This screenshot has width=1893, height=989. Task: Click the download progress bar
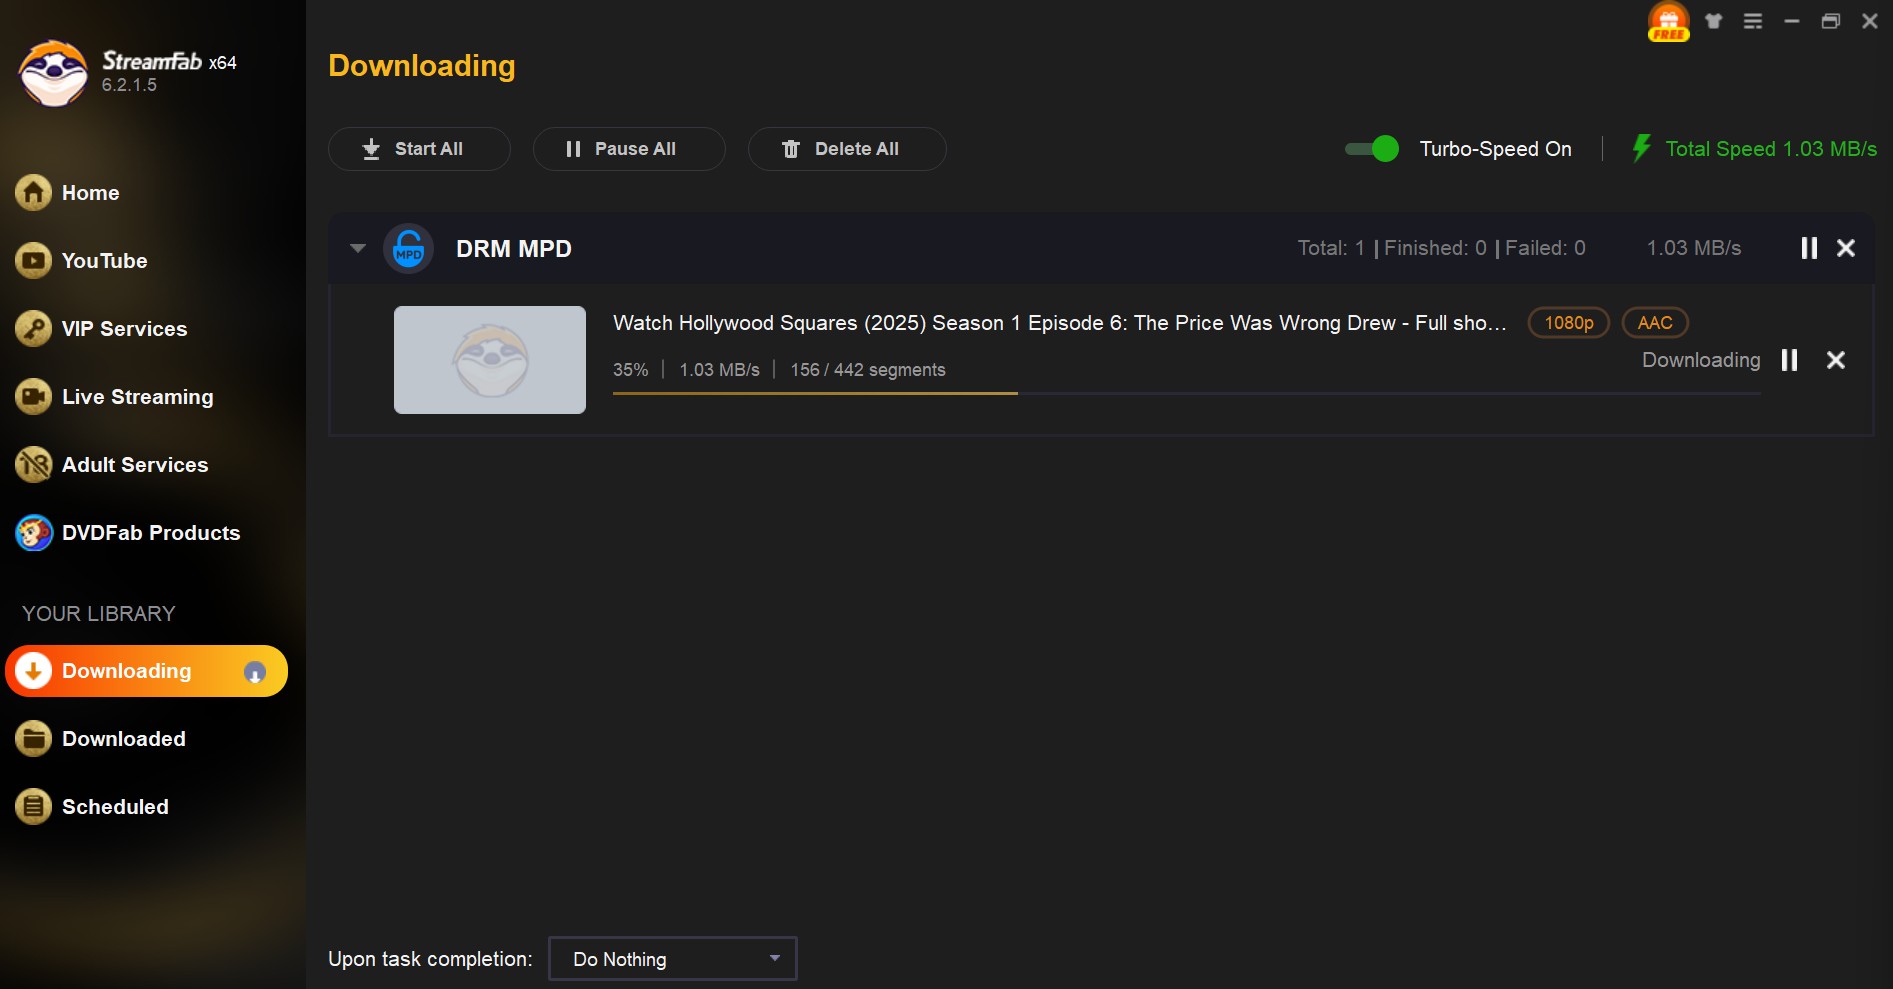(x=1186, y=394)
